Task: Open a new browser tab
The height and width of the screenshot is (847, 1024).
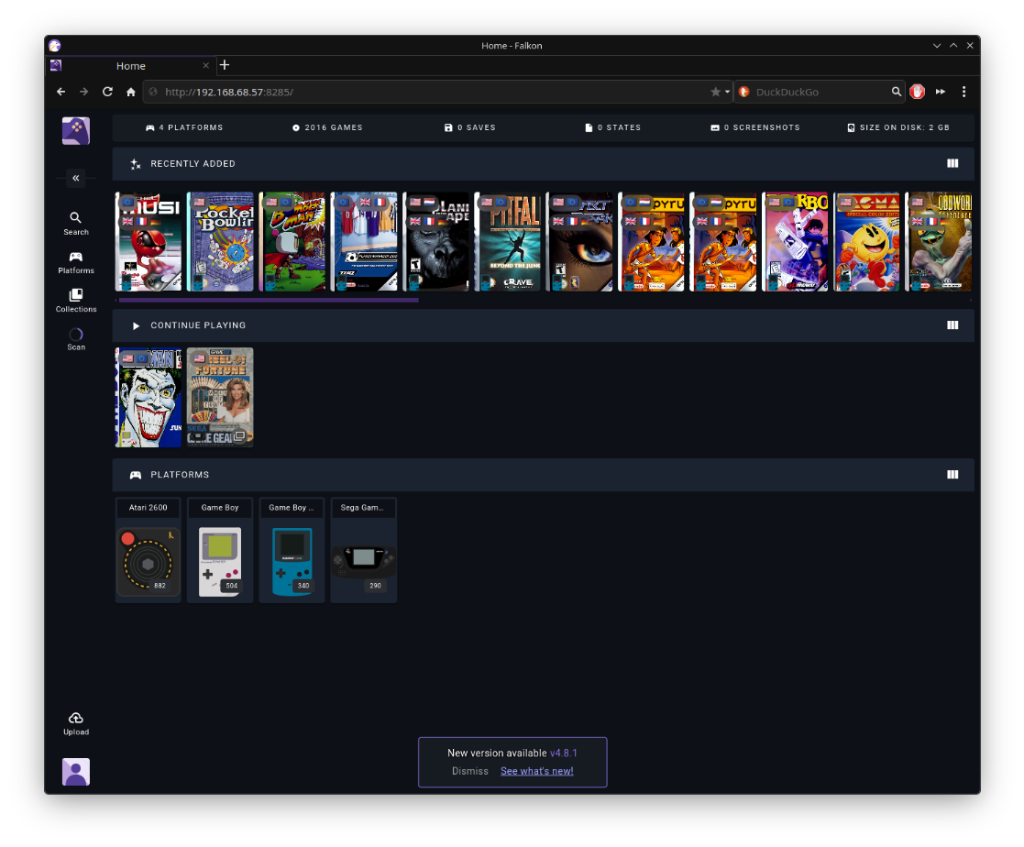Action: [x=225, y=65]
